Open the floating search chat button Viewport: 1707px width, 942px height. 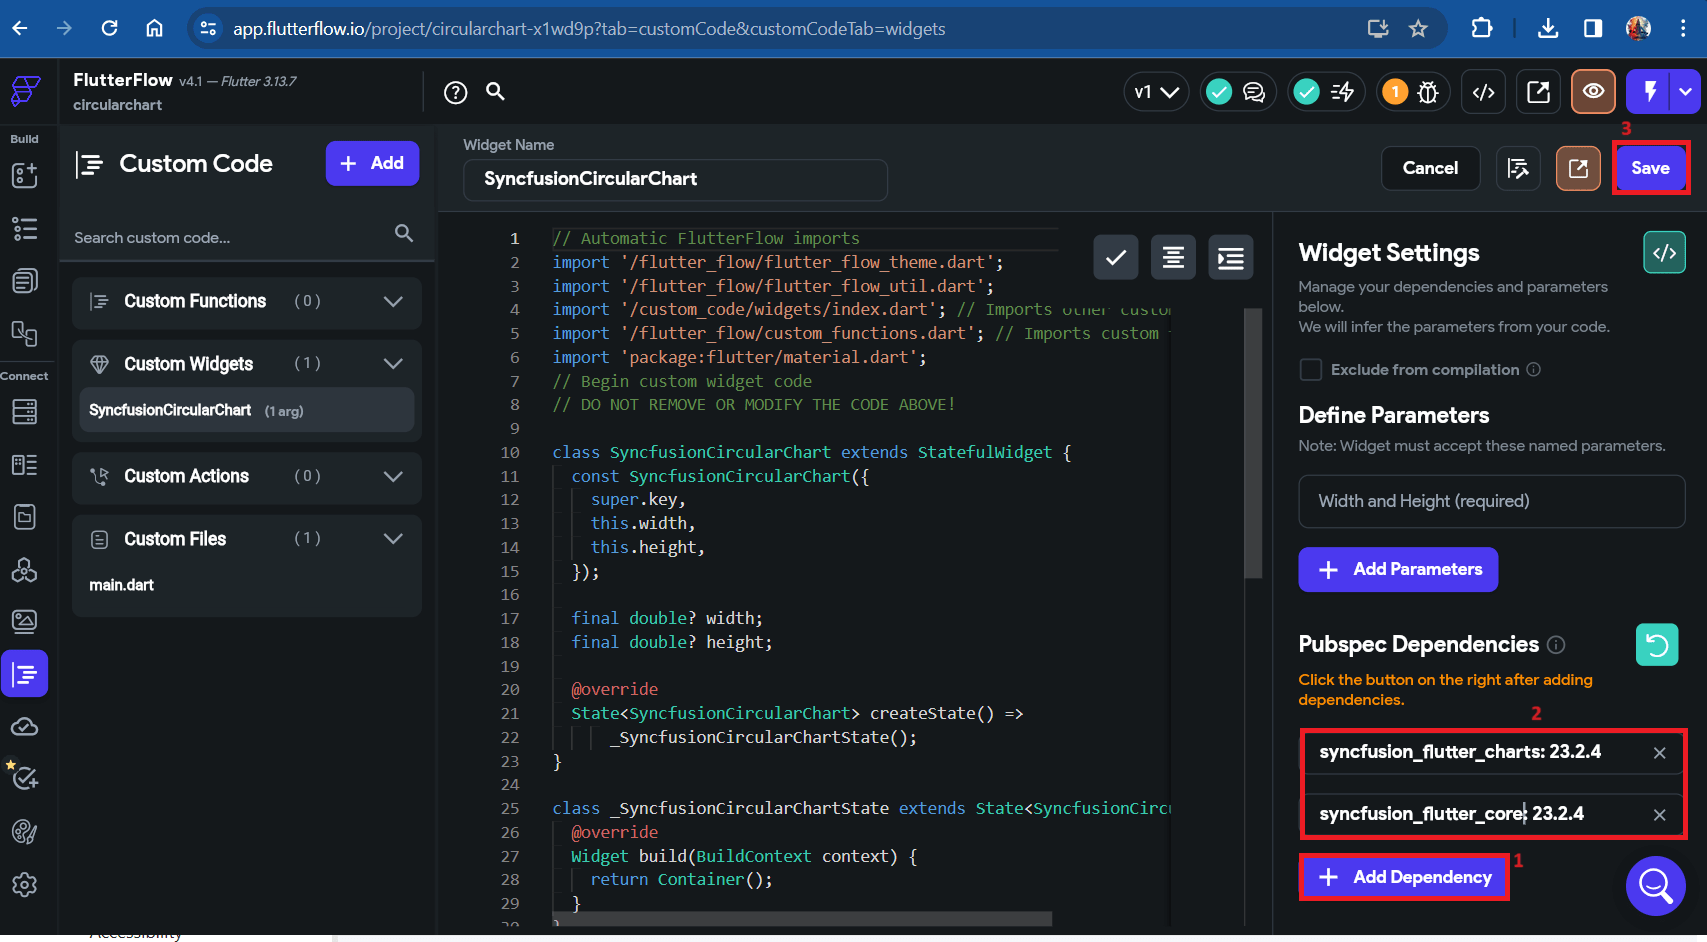(1656, 886)
